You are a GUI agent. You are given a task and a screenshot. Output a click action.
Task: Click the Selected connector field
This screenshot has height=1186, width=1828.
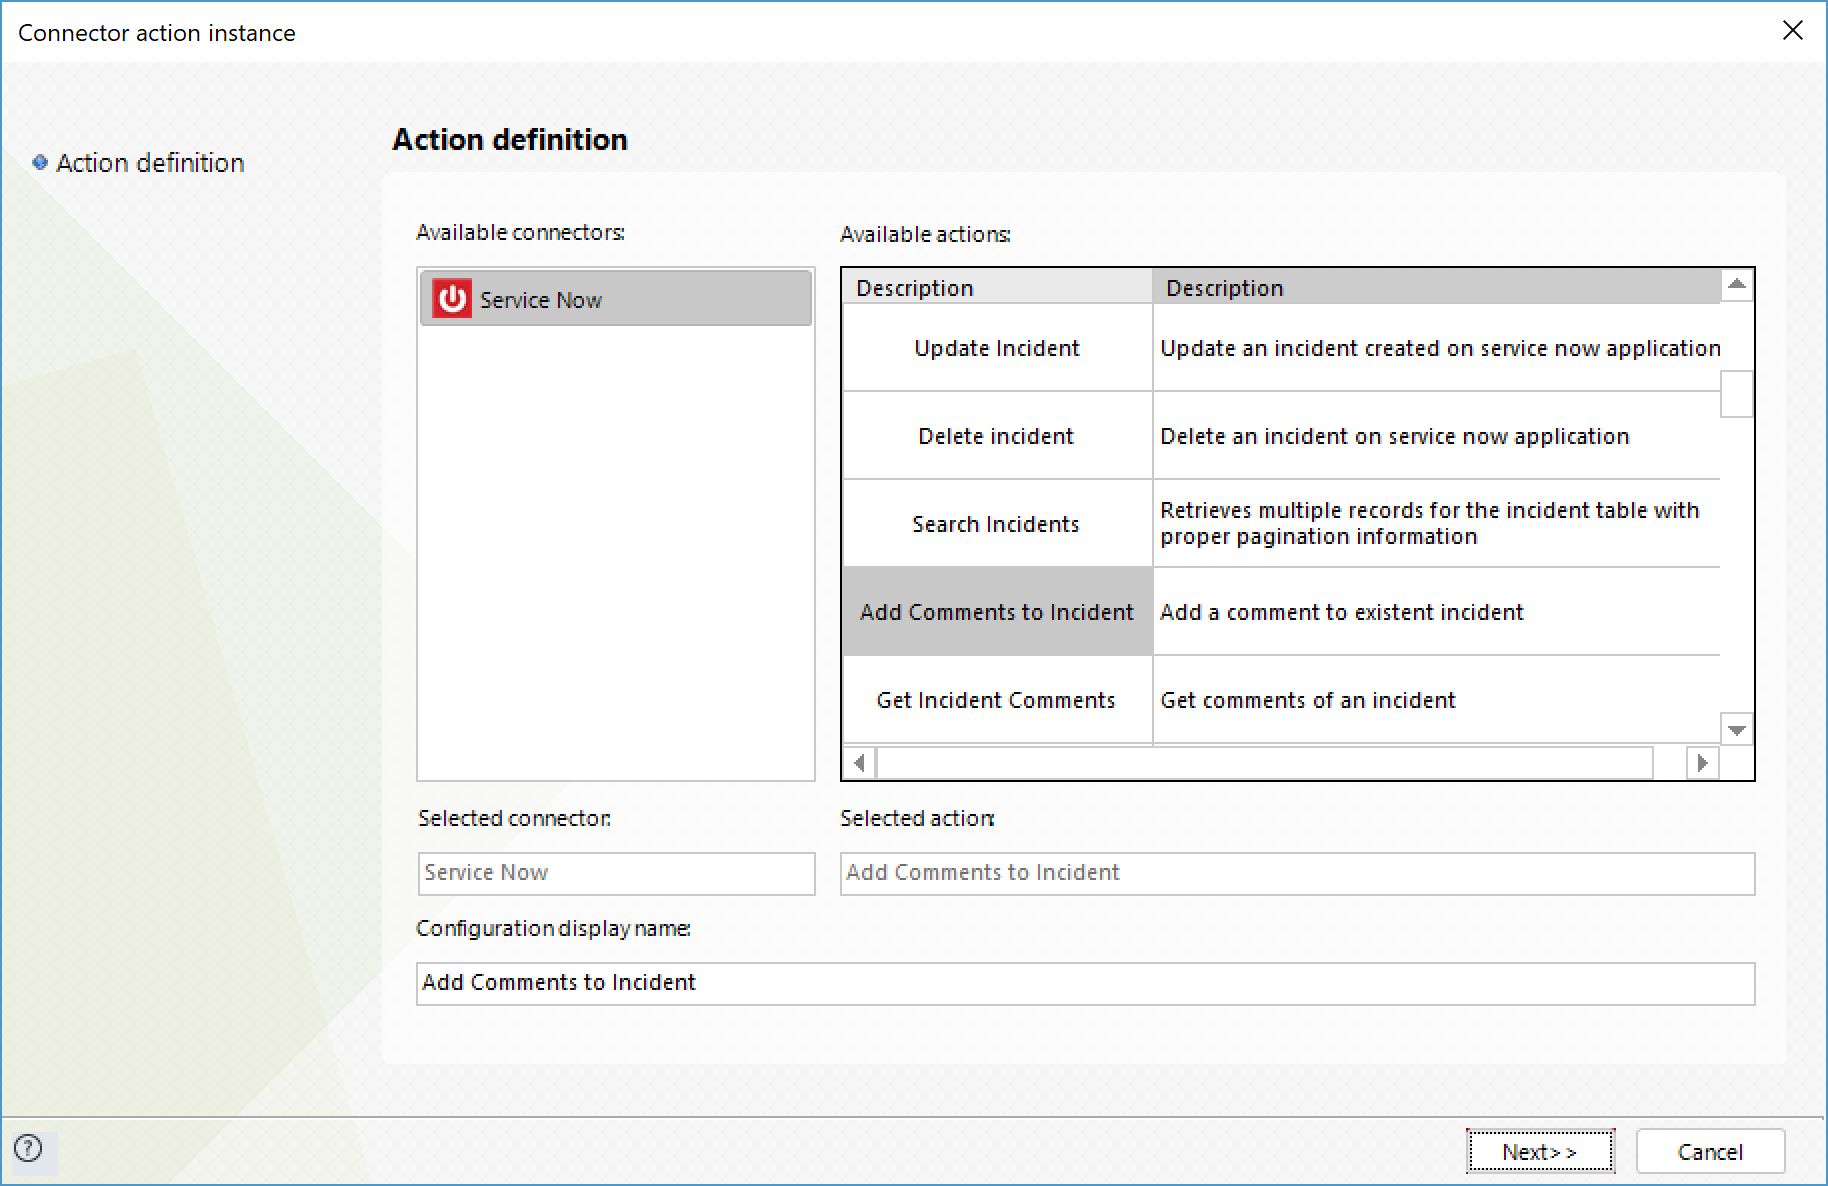(616, 873)
